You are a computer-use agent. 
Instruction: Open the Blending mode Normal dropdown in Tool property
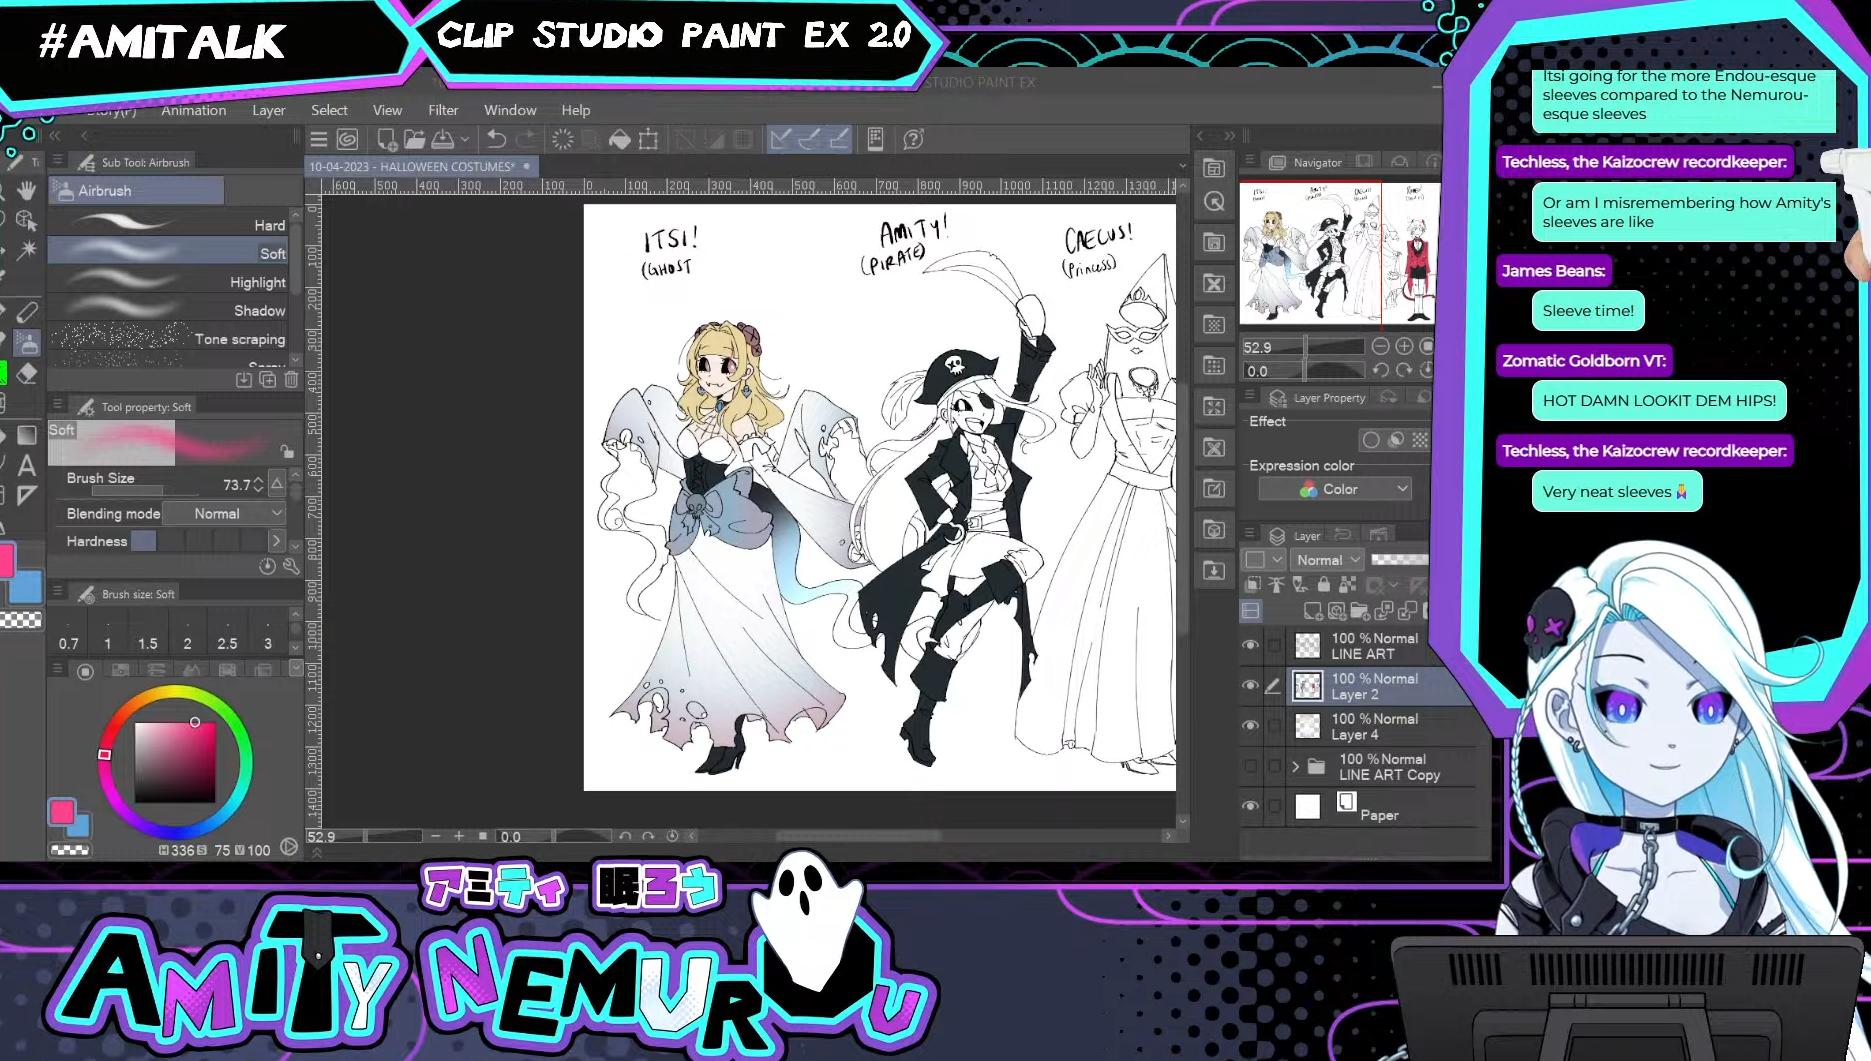[x=225, y=513]
